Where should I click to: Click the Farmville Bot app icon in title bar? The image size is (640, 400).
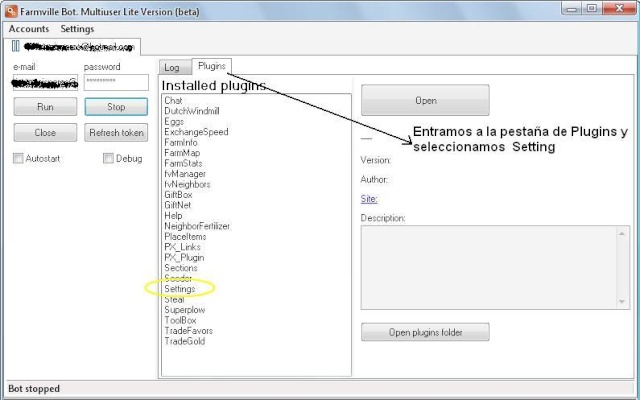[x=11, y=11]
